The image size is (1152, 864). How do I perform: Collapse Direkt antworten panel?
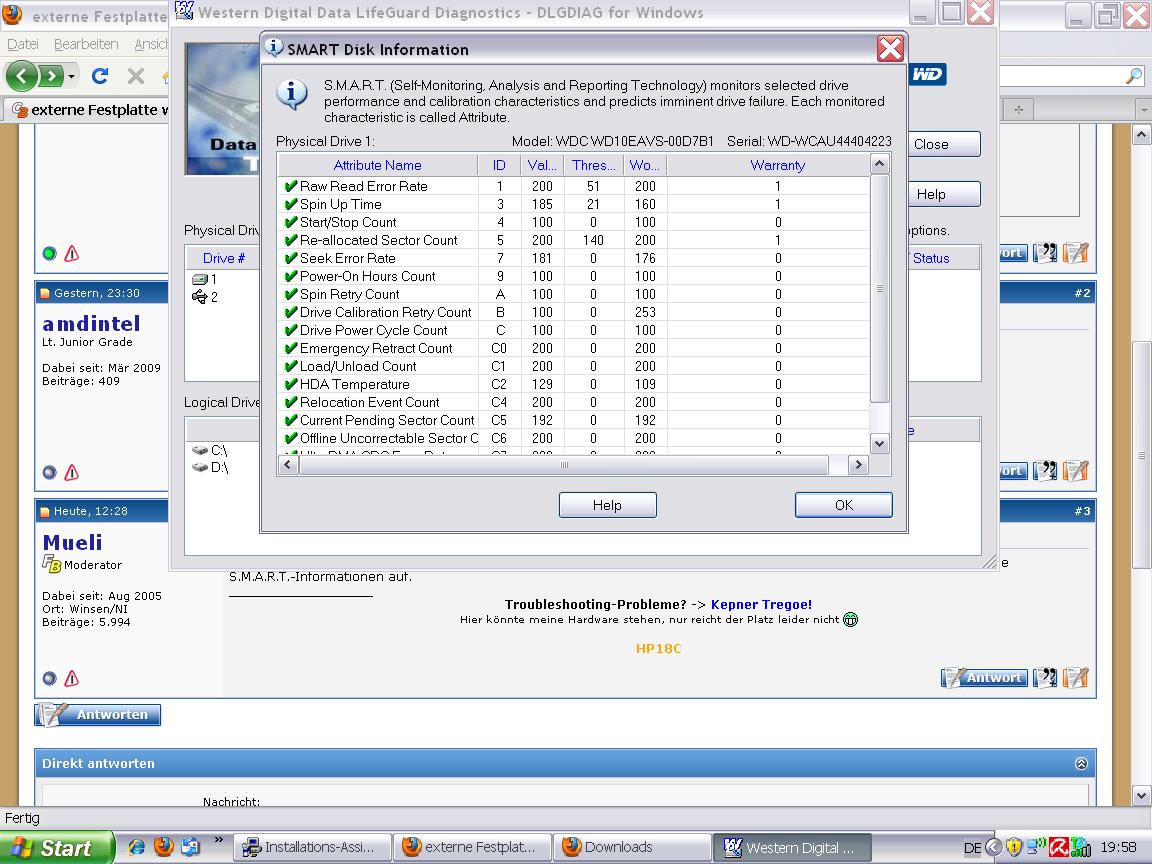click(x=1081, y=763)
